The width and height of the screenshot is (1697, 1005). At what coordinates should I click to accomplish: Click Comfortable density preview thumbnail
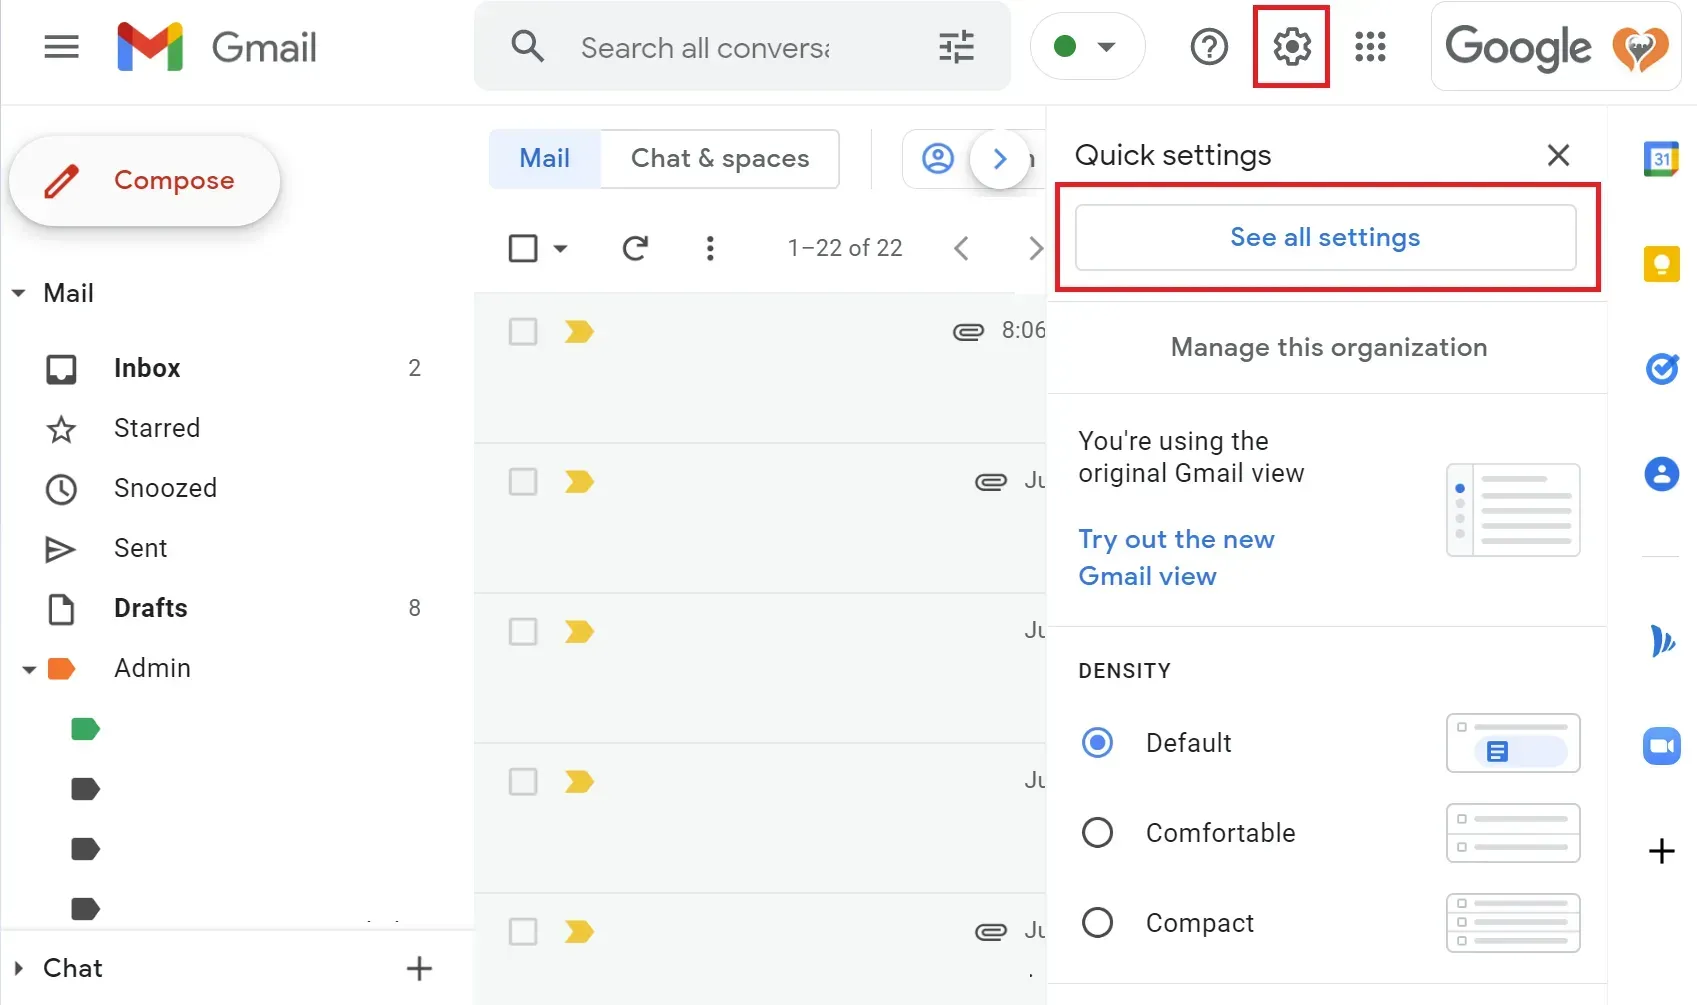1513,833
